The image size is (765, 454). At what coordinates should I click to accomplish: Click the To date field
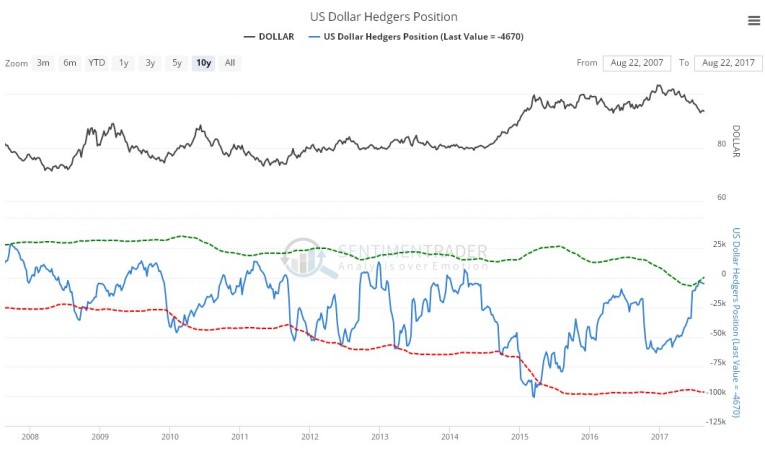[x=727, y=63]
